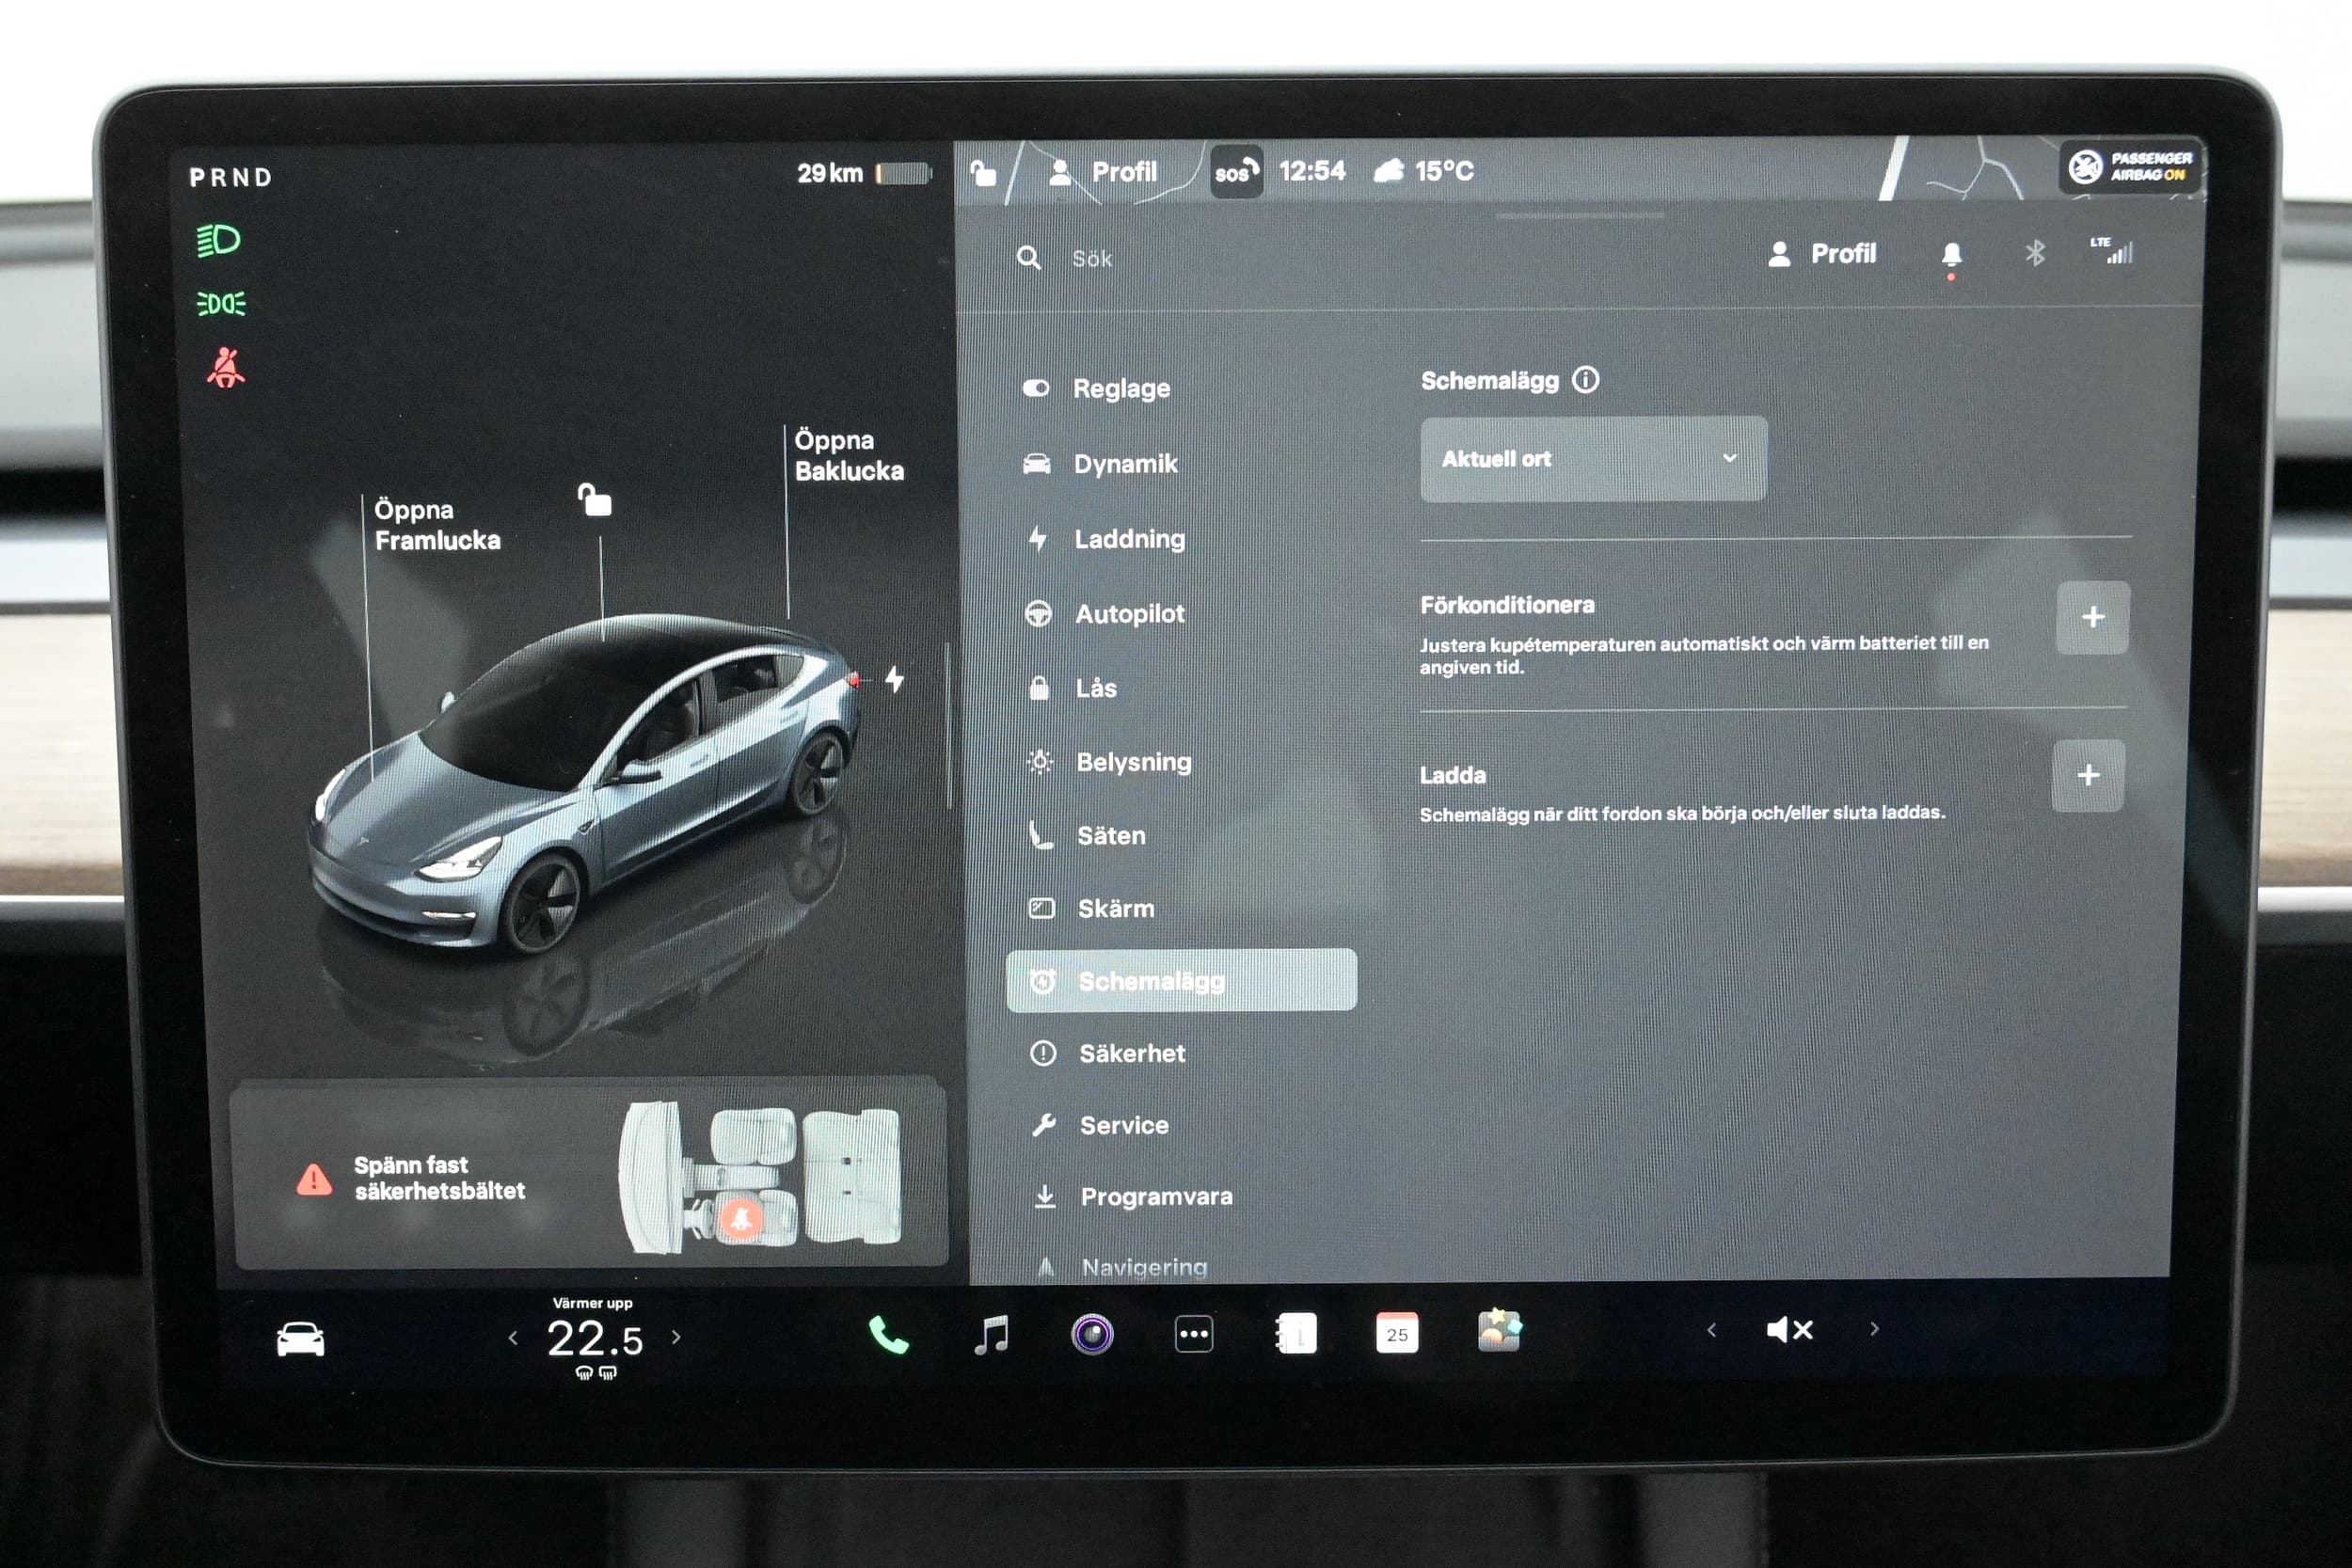Screen dimensions: 2352x1568
Task: Tap the headlight indicator icon
Action: coord(218,241)
